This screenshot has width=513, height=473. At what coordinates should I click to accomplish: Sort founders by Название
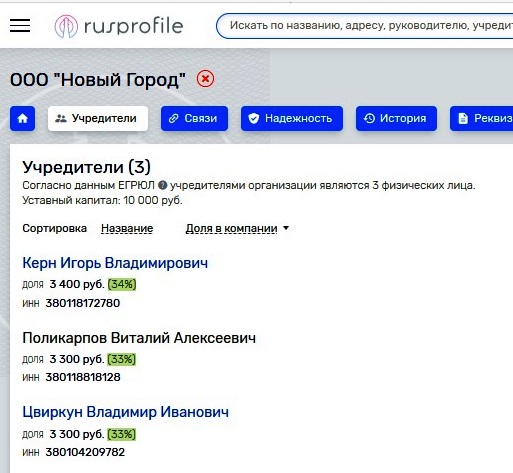[x=127, y=228]
